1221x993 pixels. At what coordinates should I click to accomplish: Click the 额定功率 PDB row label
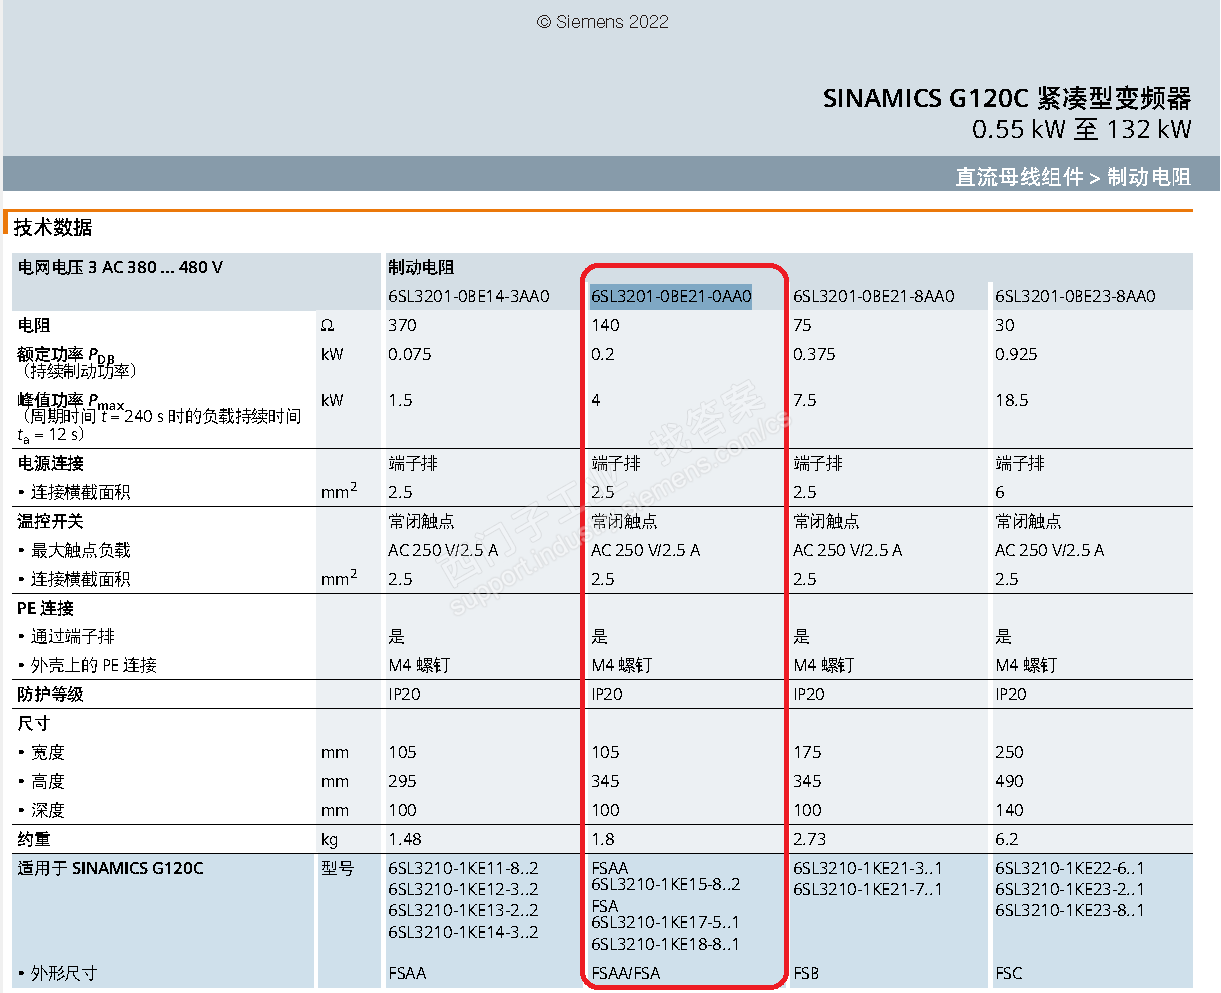click(x=66, y=356)
